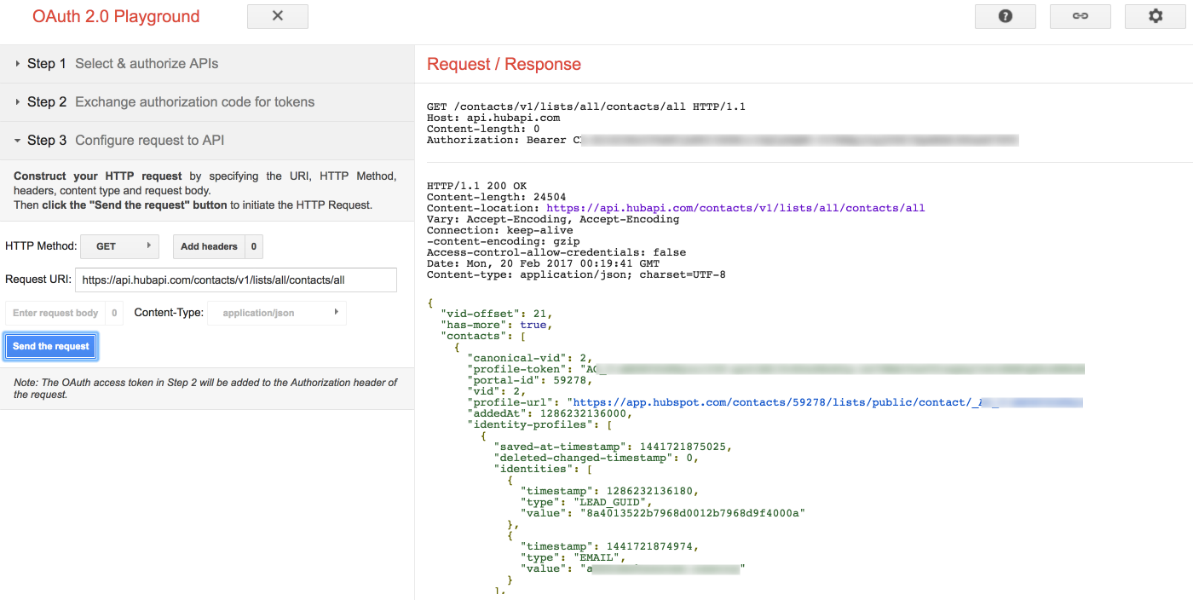Click the HTTP Method dropdown arrow icon
This screenshot has width=1193, height=600.
point(148,245)
